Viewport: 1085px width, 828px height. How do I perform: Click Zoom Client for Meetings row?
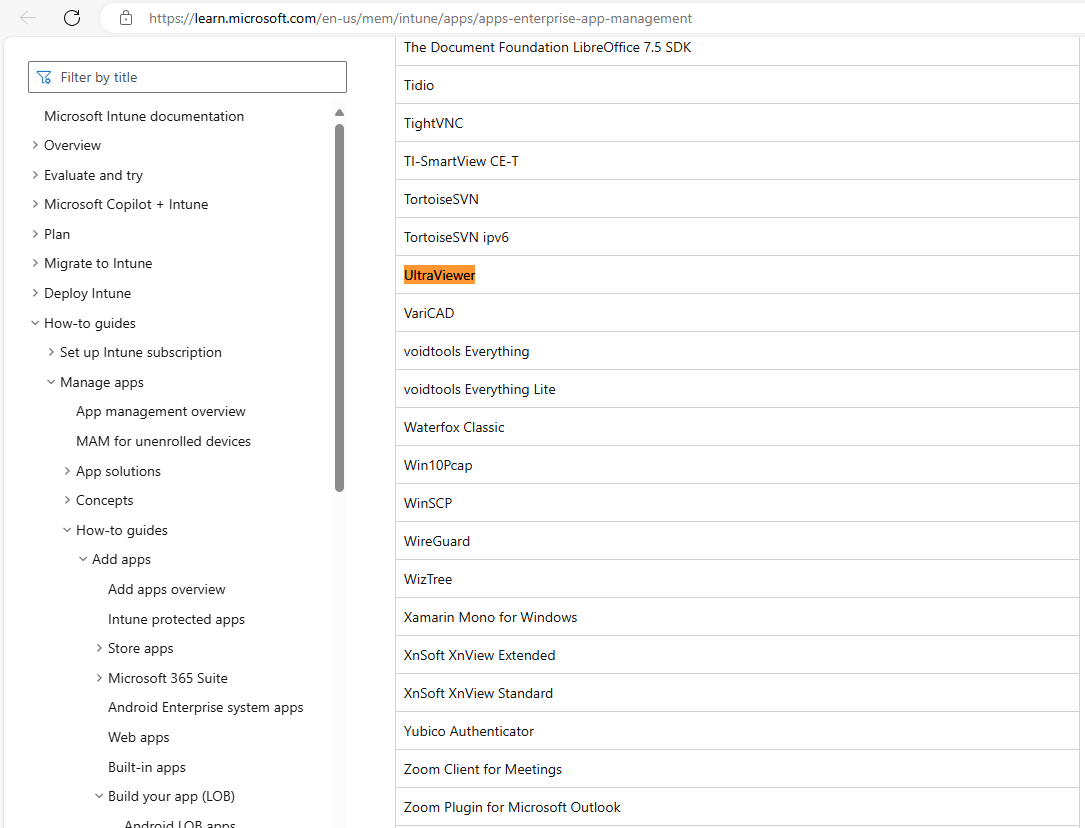point(737,770)
